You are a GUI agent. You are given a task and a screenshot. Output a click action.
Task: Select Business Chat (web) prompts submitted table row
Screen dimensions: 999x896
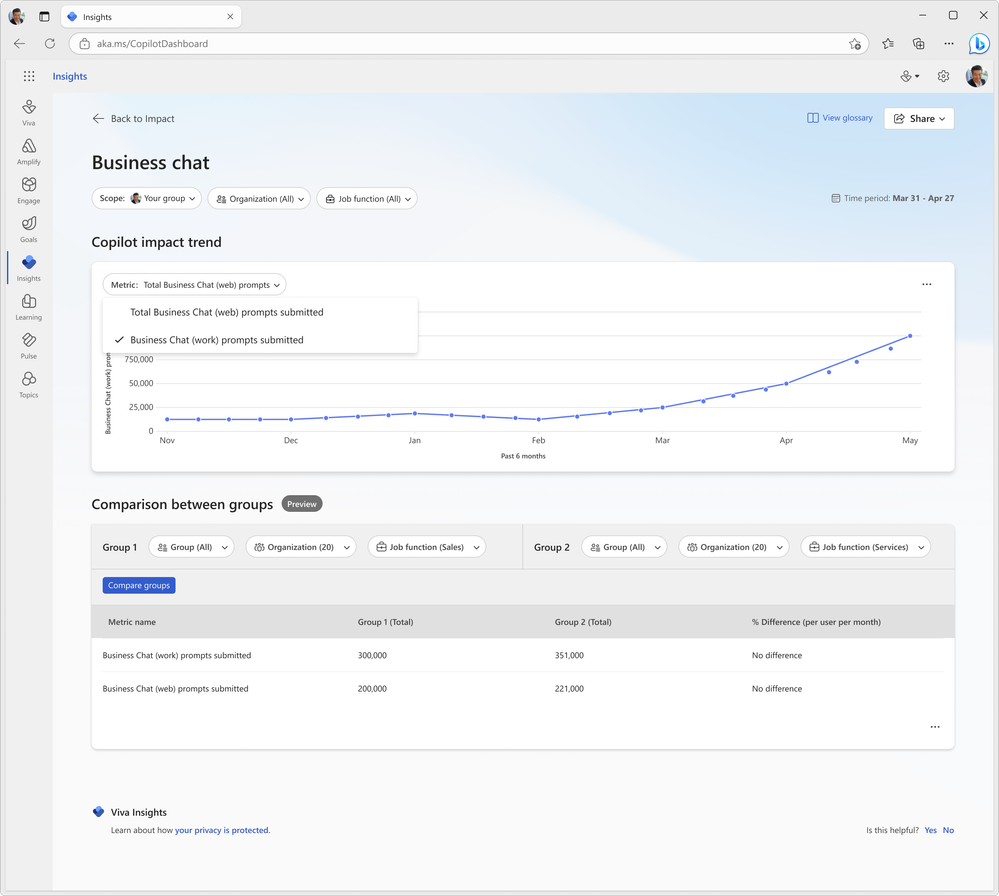pos(522,689)
